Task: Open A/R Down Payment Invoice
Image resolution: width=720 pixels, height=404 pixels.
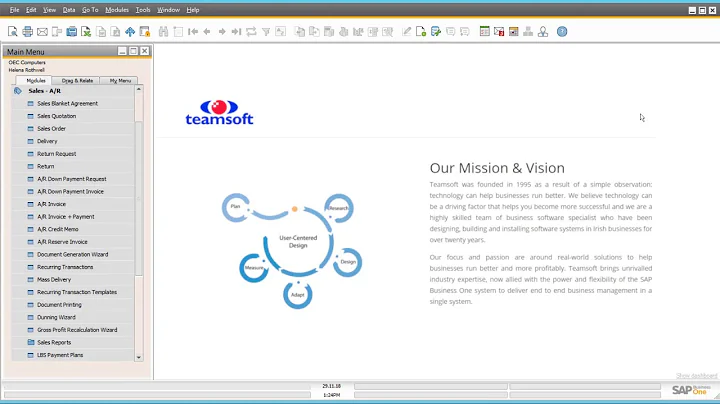Action: coord(70,191)
